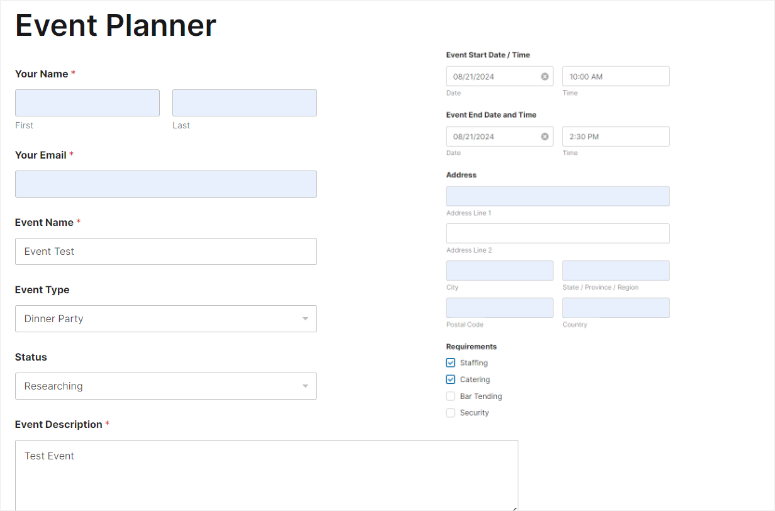Click the Your Email label

(41, 155)
